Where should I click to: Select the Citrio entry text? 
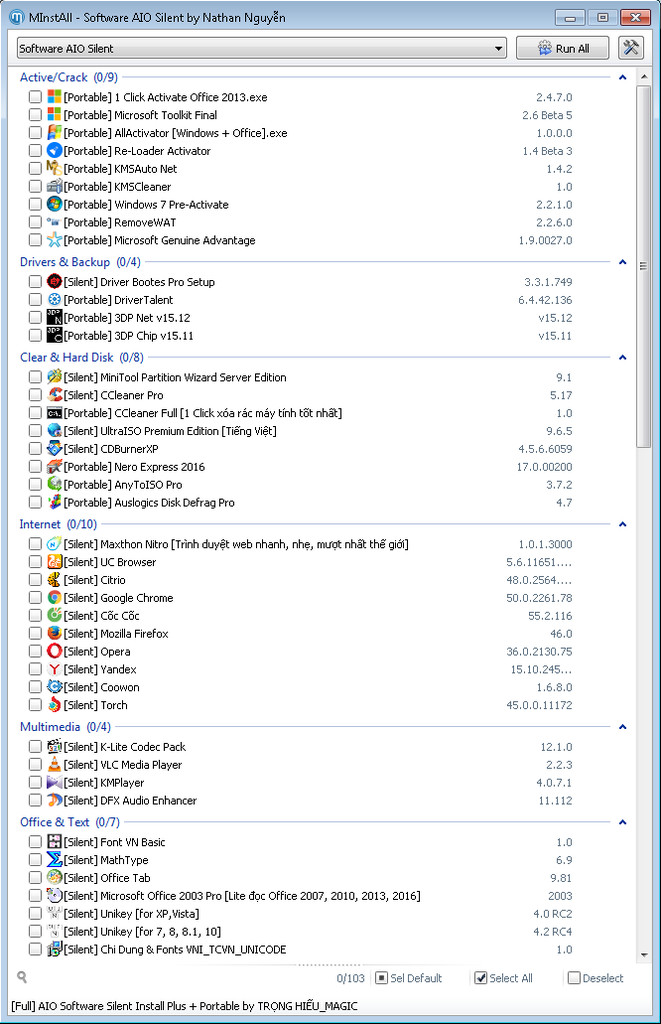[95, 580]
